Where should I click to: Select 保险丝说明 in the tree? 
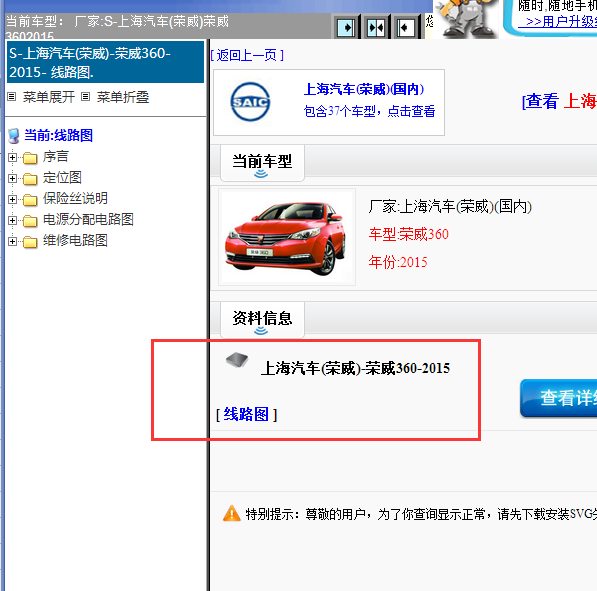tap(75, 198)
